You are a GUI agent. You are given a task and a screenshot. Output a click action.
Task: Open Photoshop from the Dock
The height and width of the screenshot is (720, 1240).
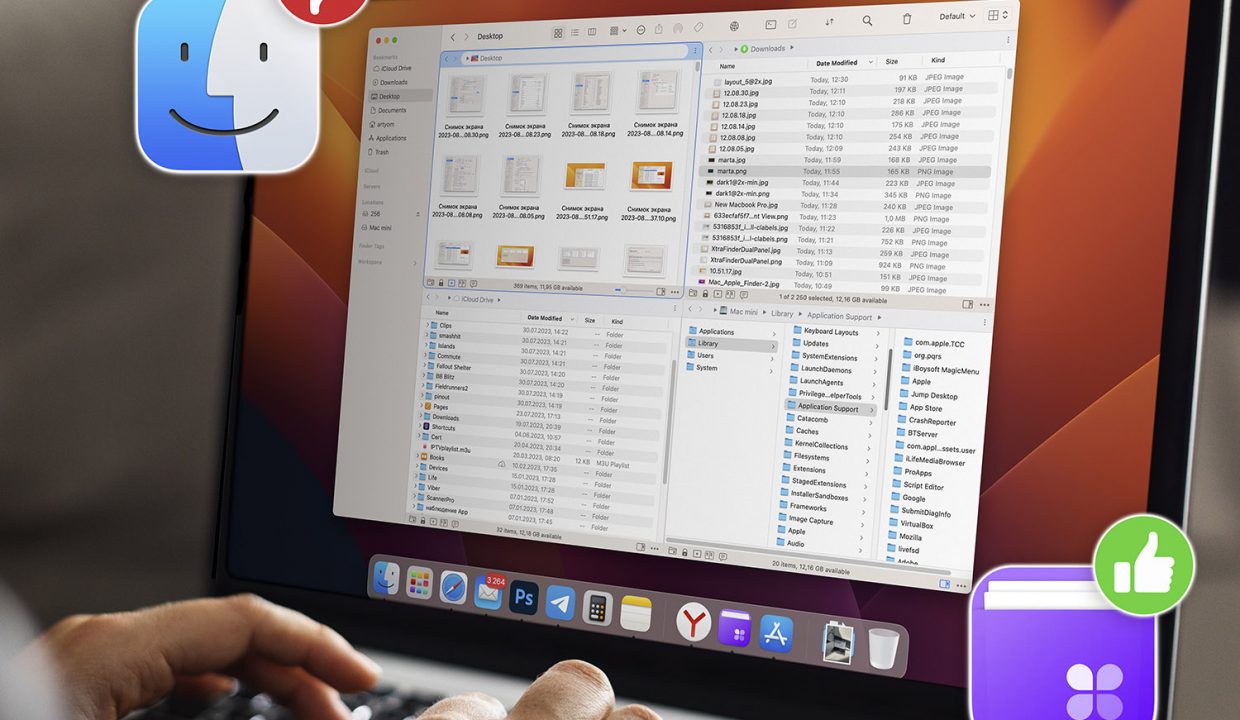[x=524, y=599]
